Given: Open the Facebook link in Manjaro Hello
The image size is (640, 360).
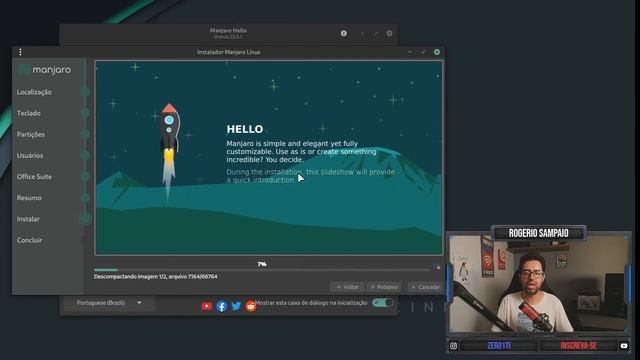Looking at the screenshot, I should point(222,306).
